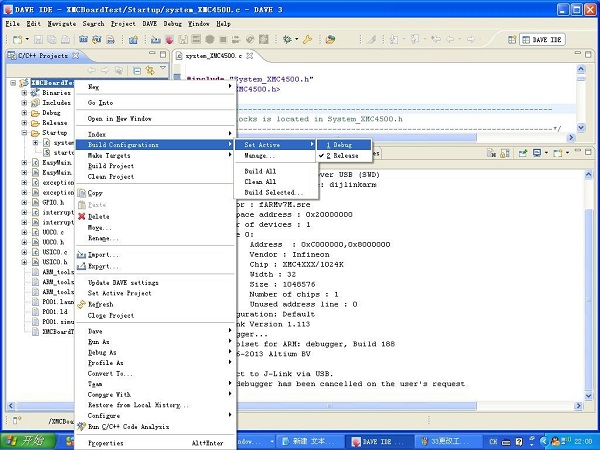
Task: Run C/C++ Code Analysis icon entry
Action: point(130,426)
